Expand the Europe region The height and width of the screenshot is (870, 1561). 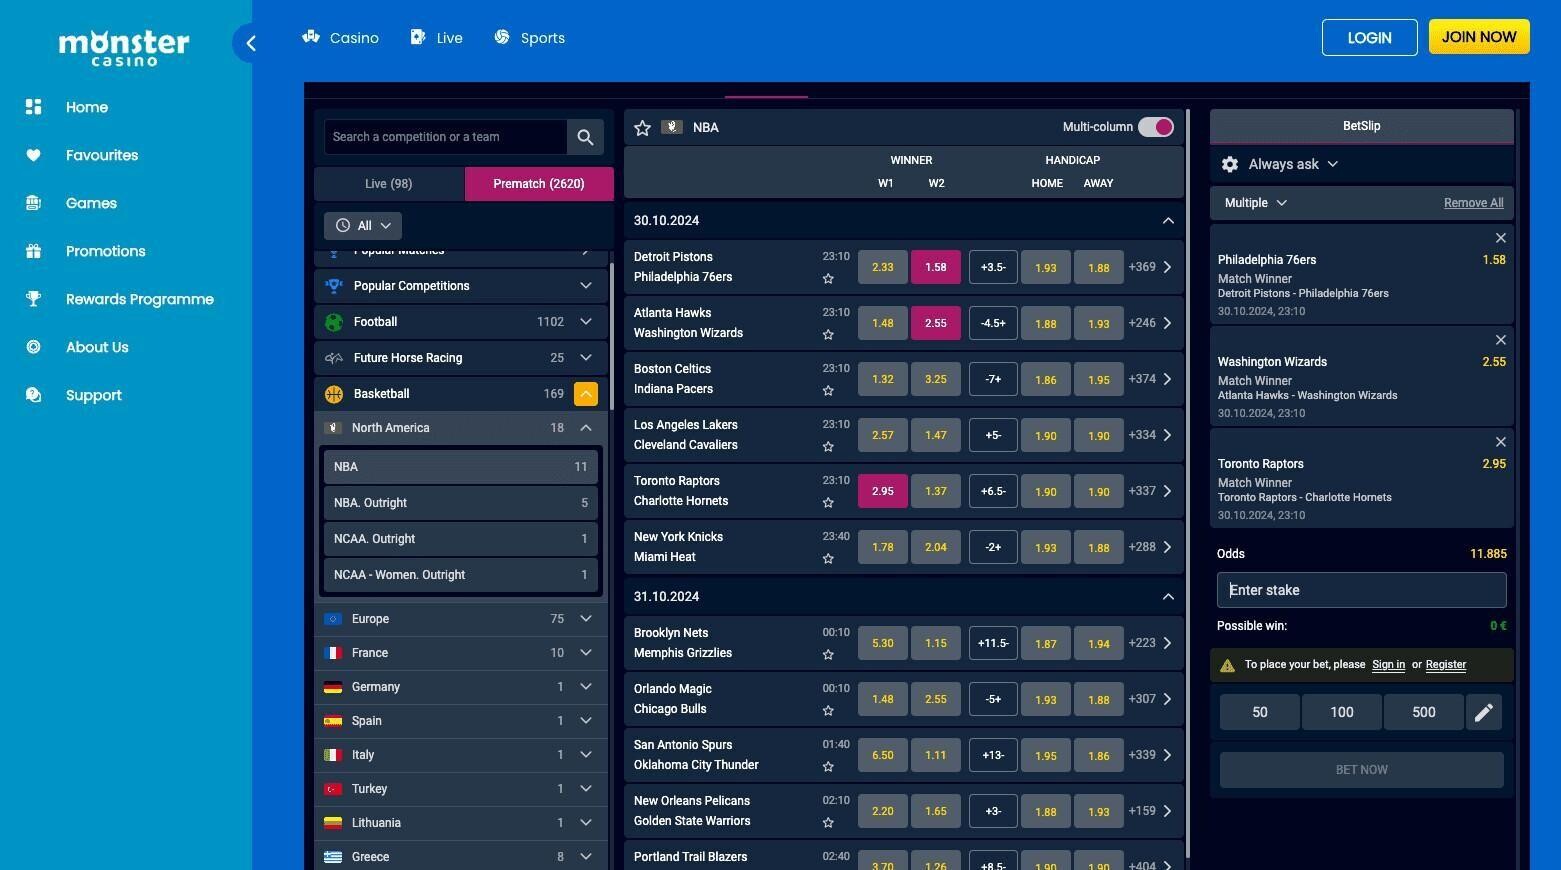click(x=461, y=619)
